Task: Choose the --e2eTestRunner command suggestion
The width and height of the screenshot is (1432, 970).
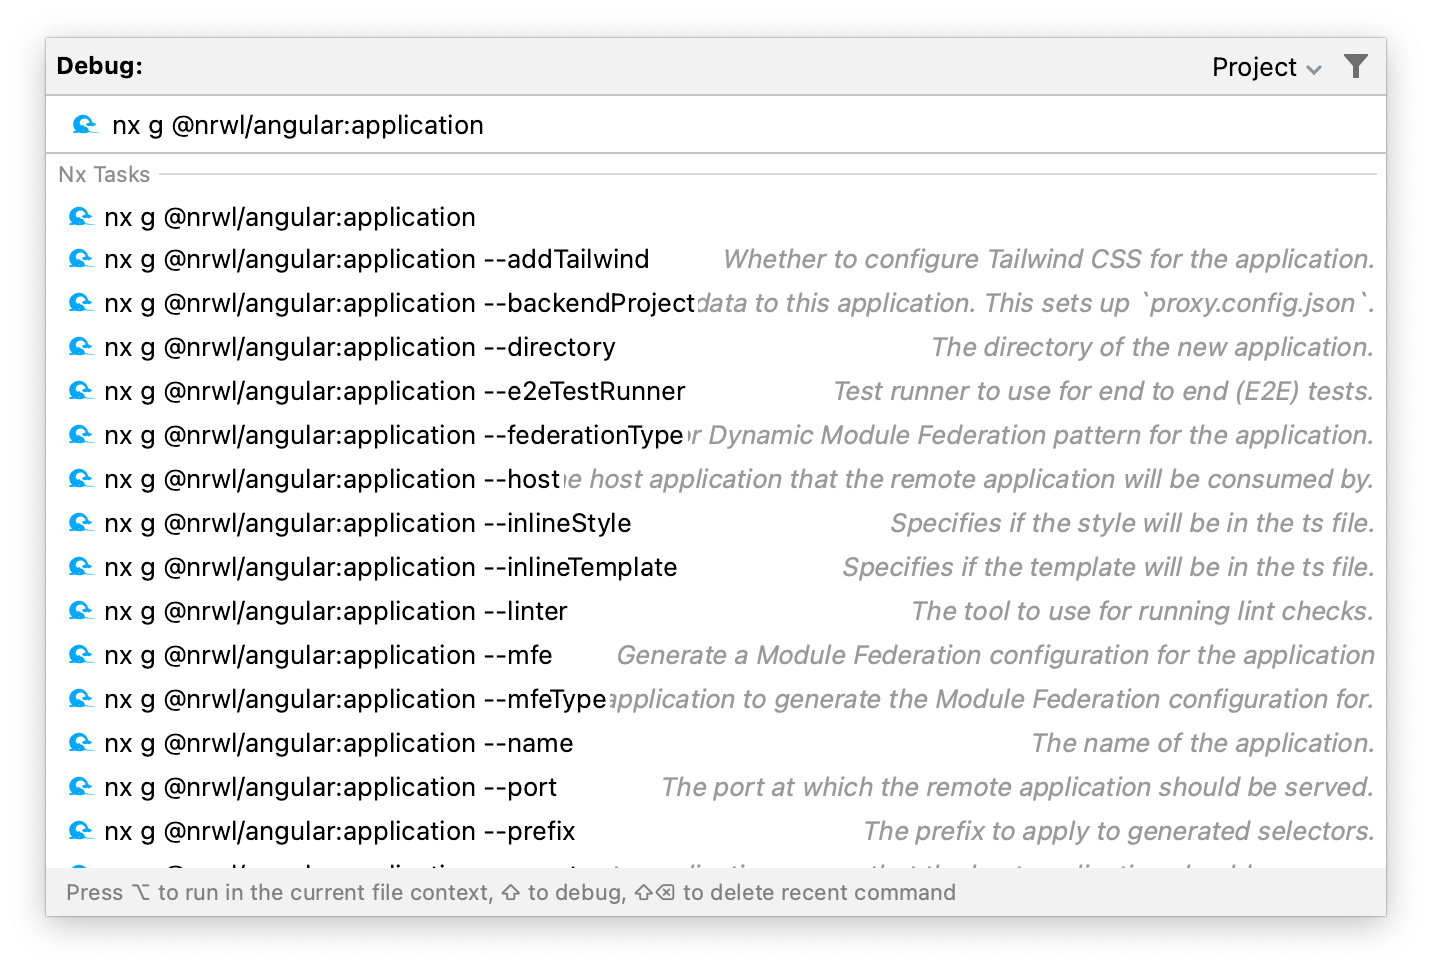Action: (x=716, y=391)
